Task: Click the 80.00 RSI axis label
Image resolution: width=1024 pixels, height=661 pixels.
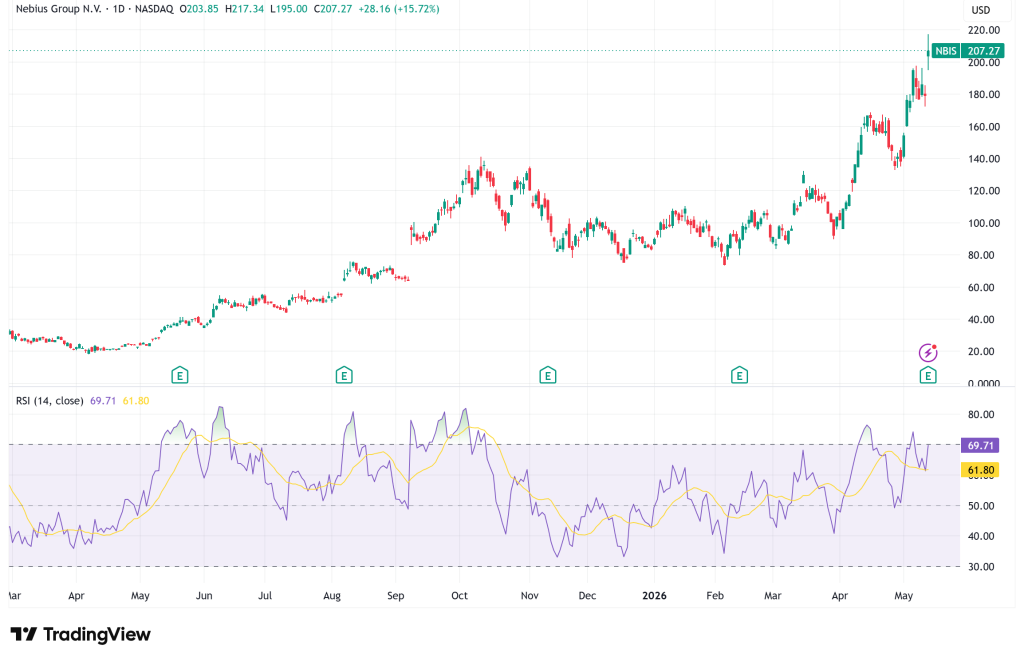Action: 981,415
